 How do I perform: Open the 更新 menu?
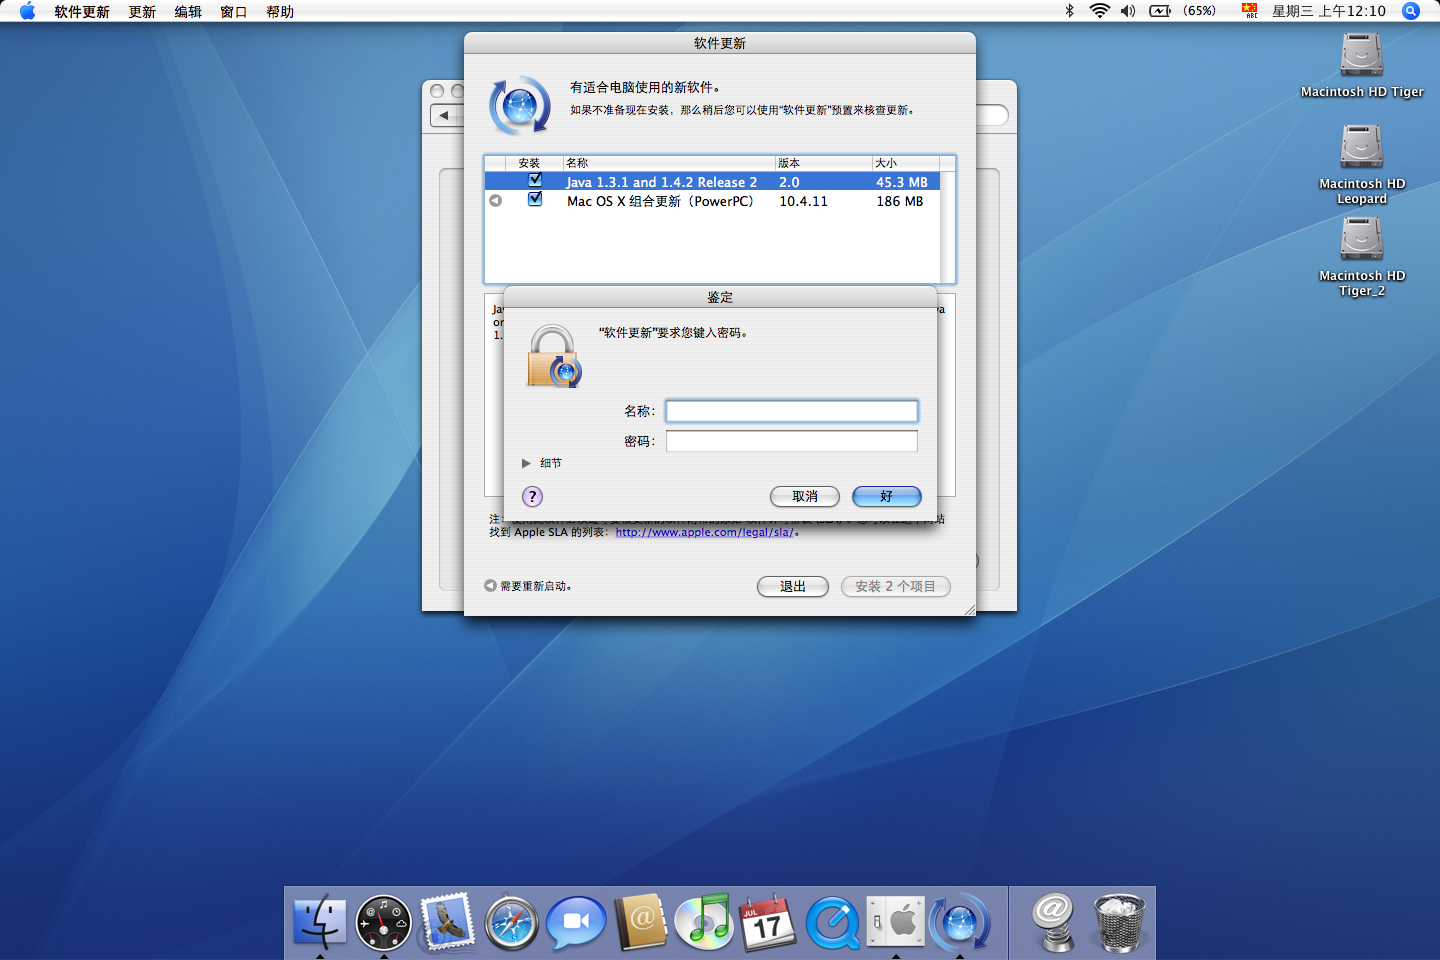[x=142, y=12]
